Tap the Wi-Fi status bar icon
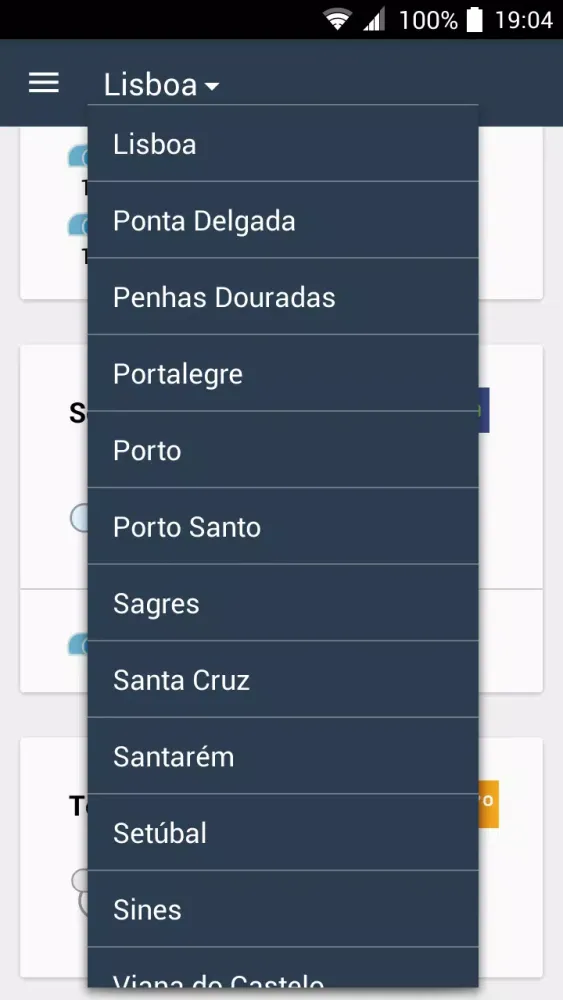This screenshot has height=1000, width=563. tap(337, 20)
